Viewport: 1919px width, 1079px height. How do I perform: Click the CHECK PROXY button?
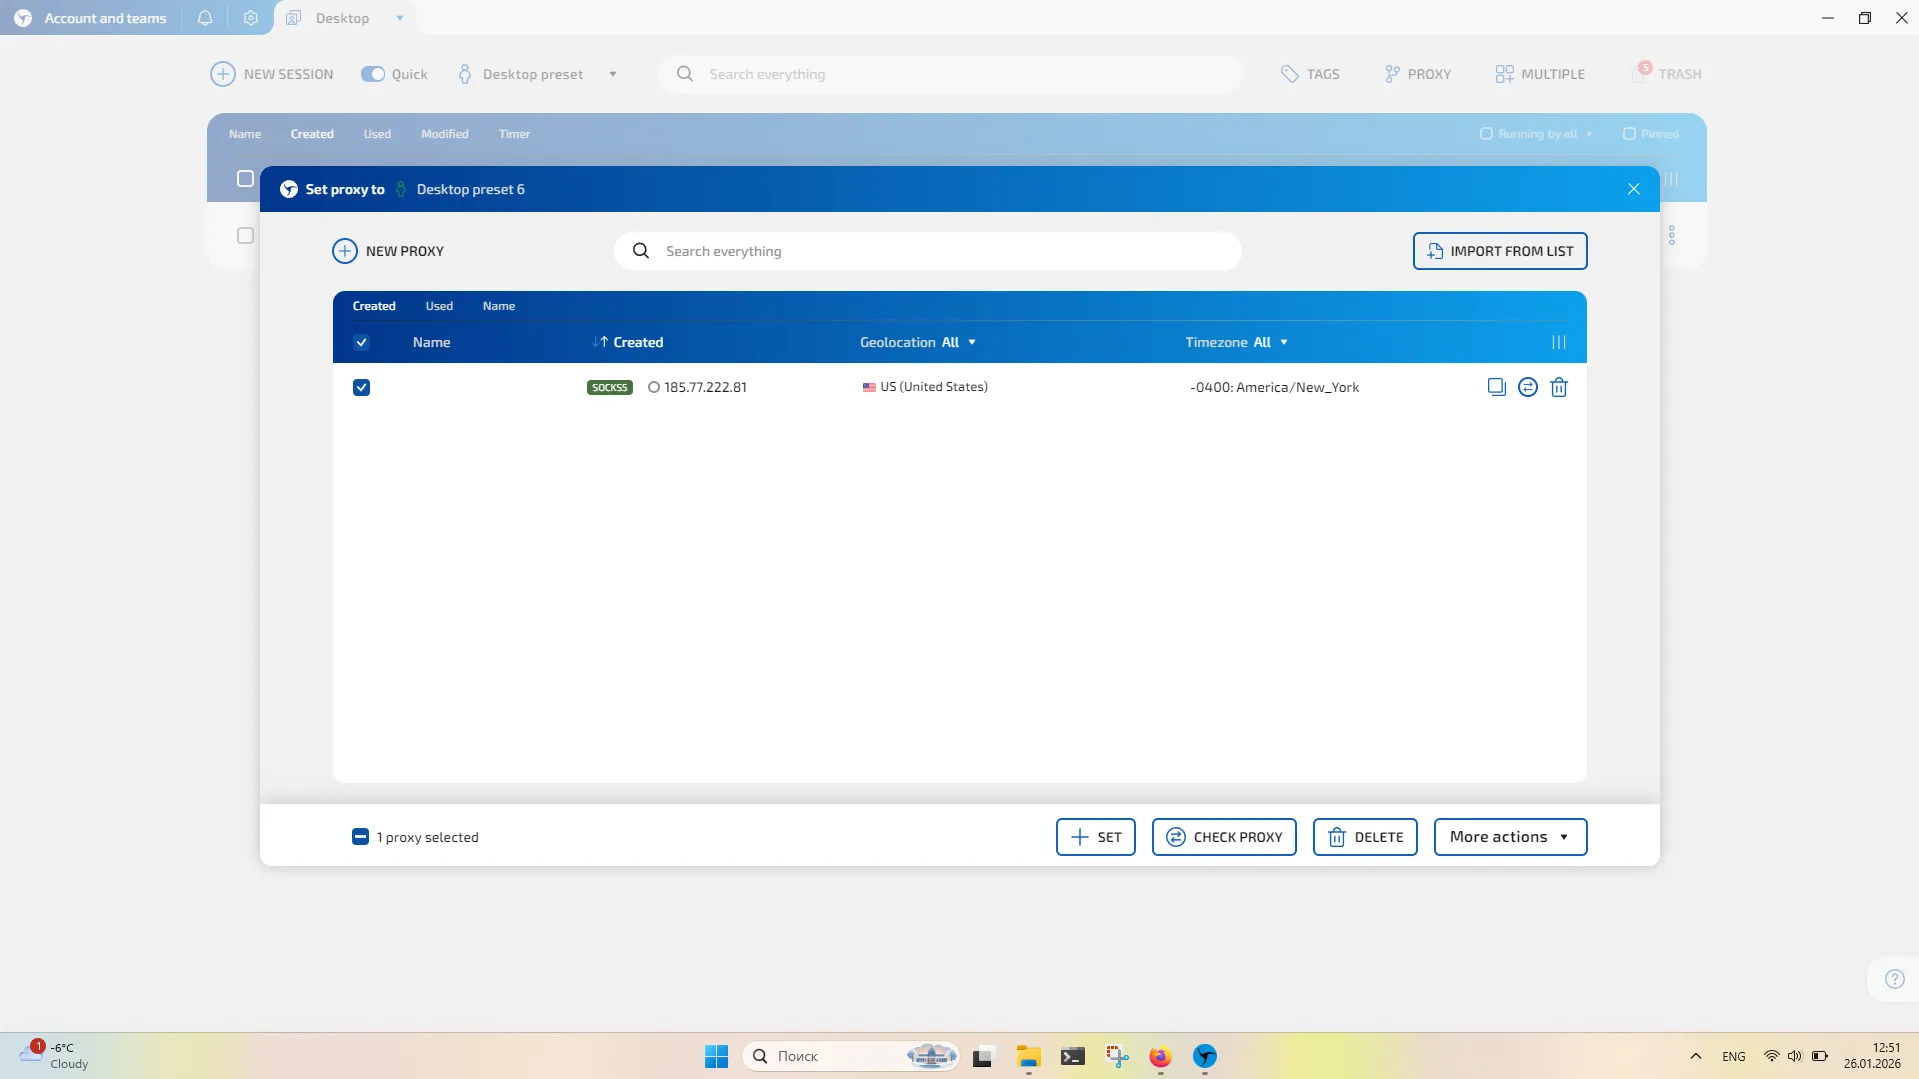click(1224, 837)
